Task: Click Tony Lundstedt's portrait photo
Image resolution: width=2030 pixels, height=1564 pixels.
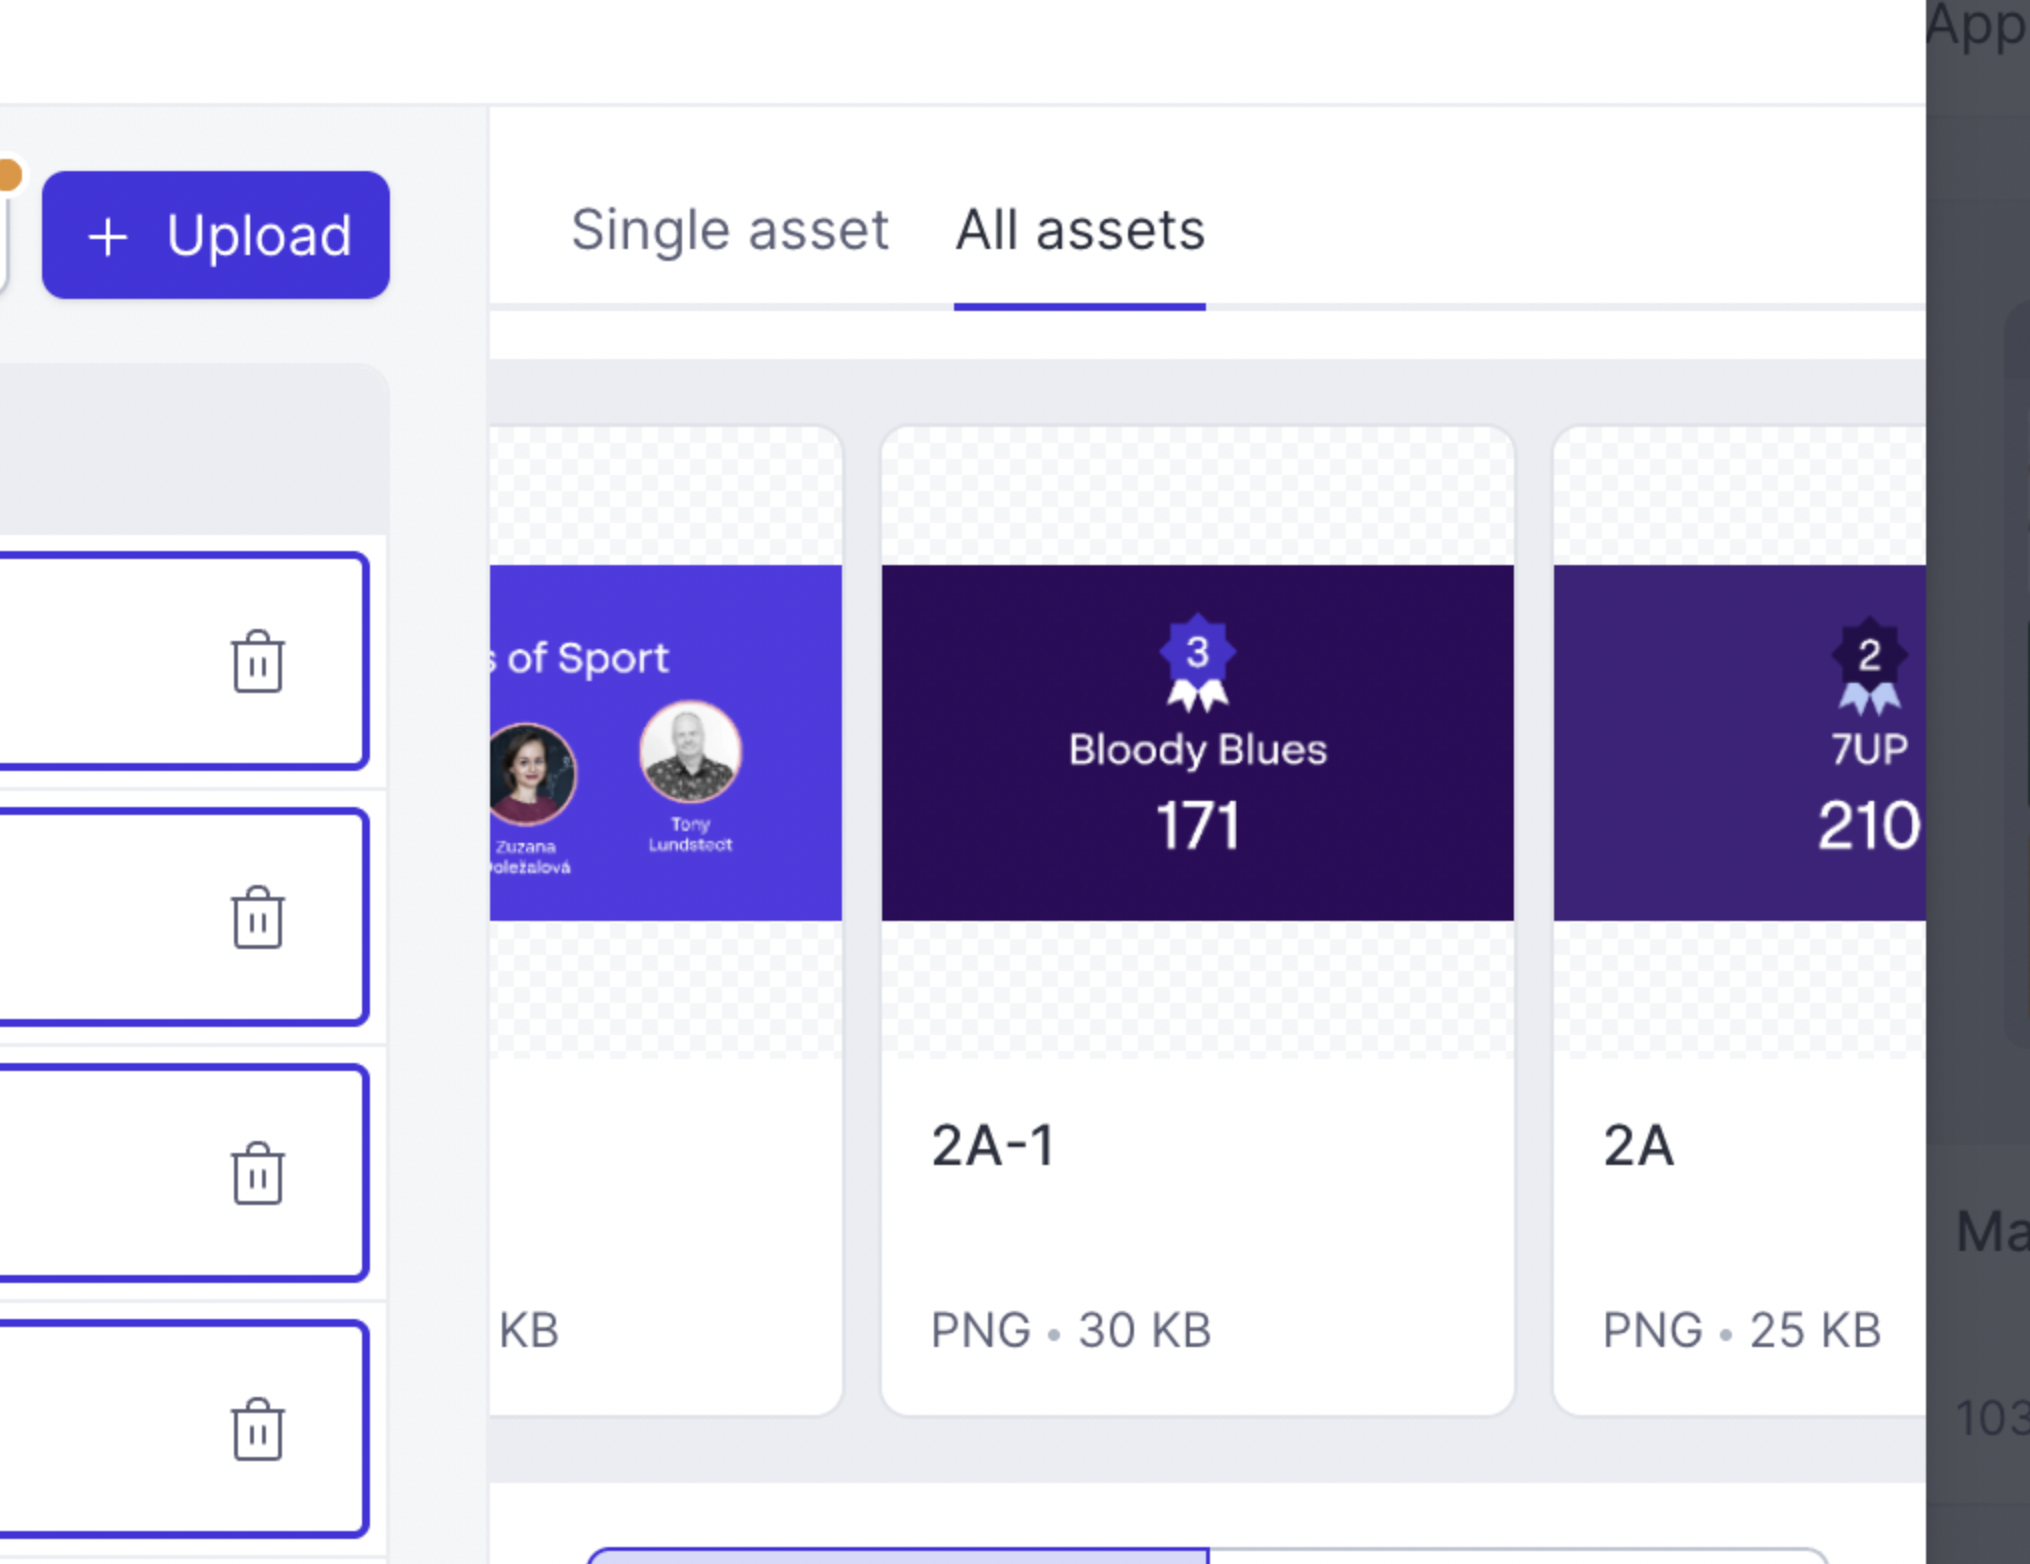Action: point(690,752)
